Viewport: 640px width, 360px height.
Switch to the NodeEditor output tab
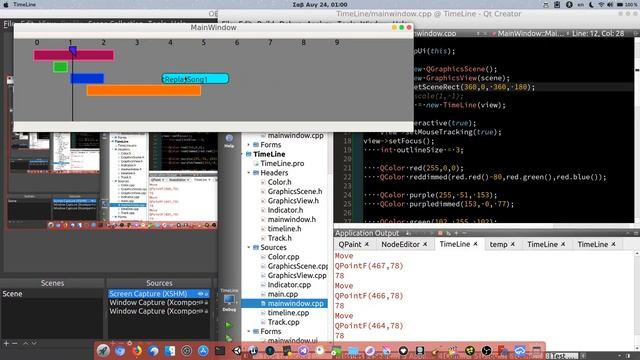[400, 244]
